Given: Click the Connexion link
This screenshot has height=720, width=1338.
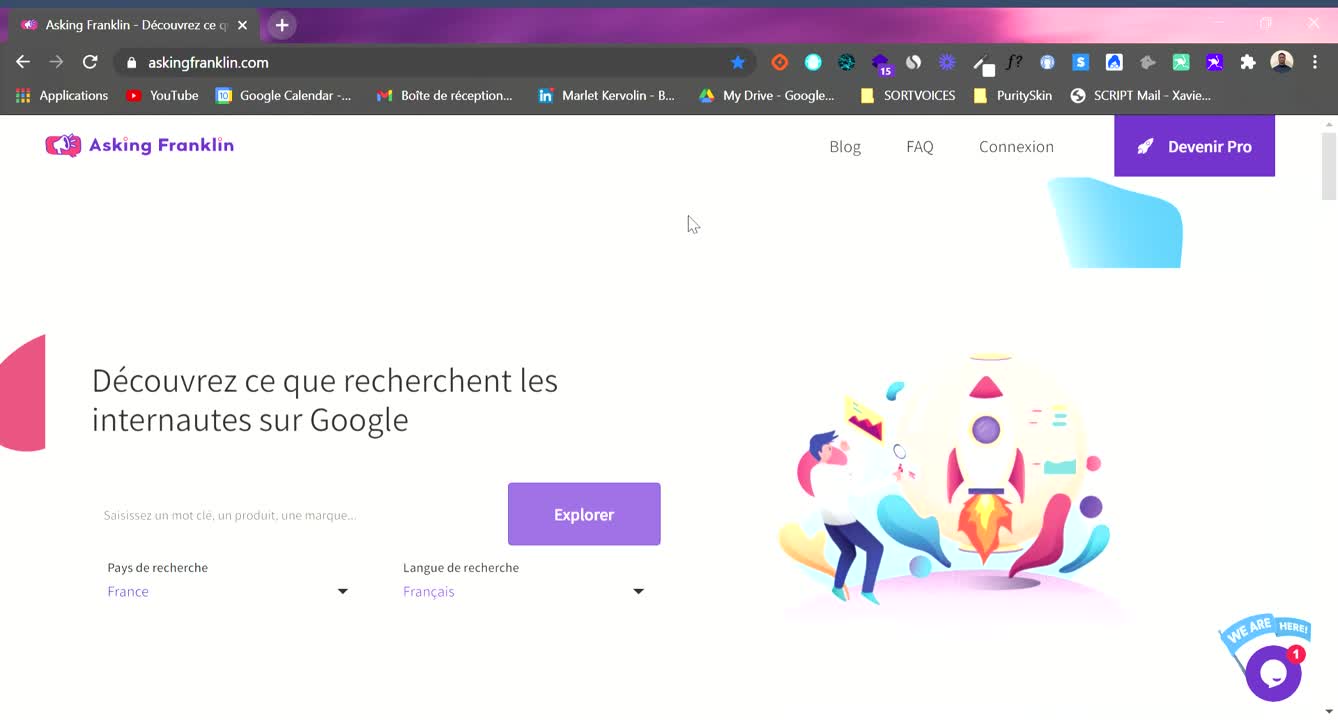Looking at the screenshot, I should pyautogui.click(x=1016, y=147).
